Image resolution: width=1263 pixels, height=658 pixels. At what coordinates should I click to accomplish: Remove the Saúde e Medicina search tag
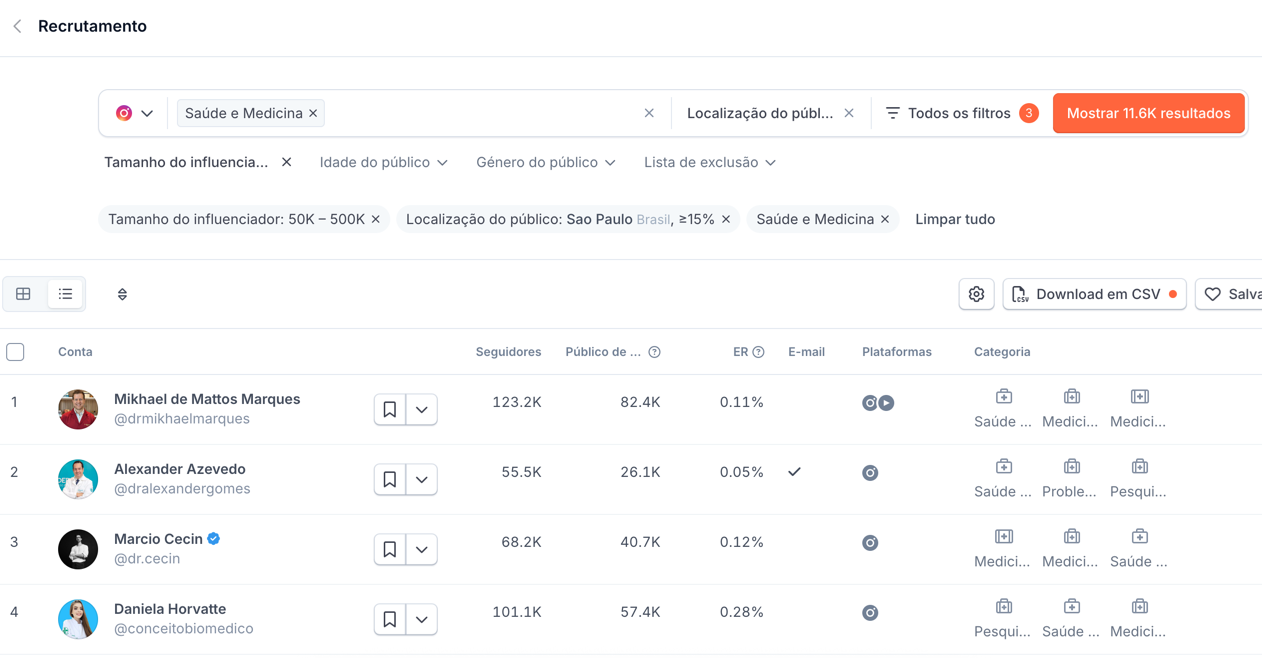313,114
